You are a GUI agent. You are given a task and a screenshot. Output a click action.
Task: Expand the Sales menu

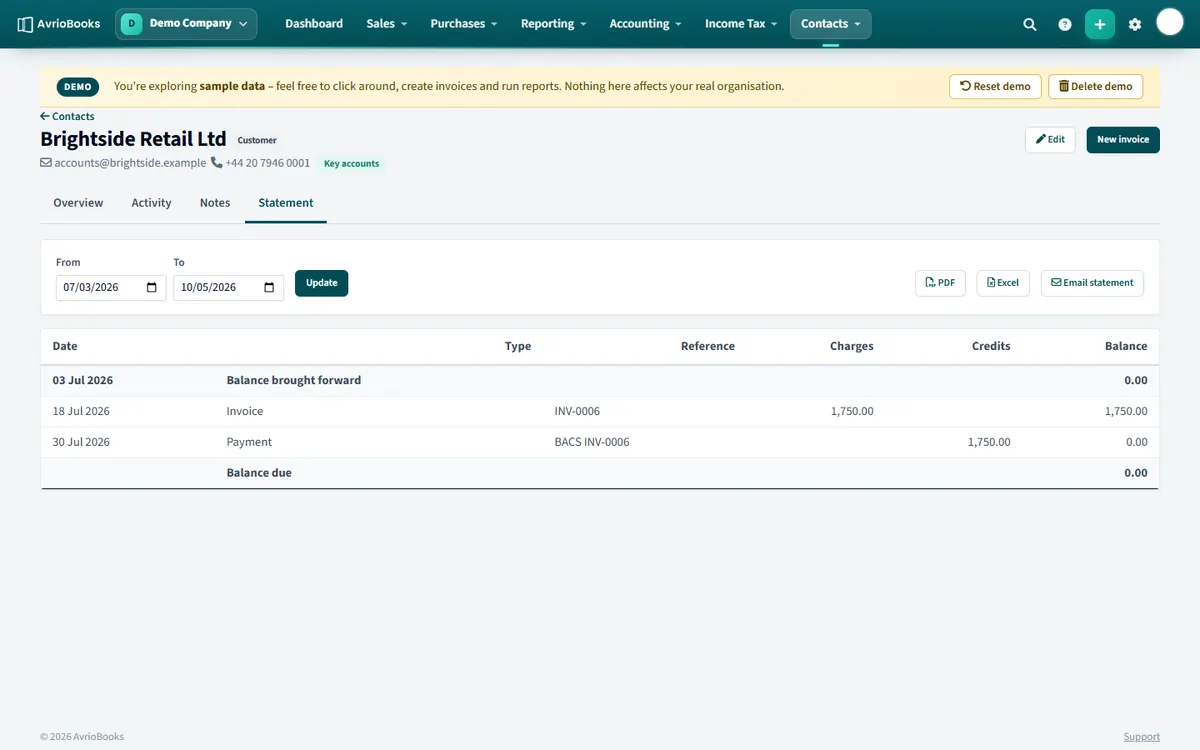point(387,24)
